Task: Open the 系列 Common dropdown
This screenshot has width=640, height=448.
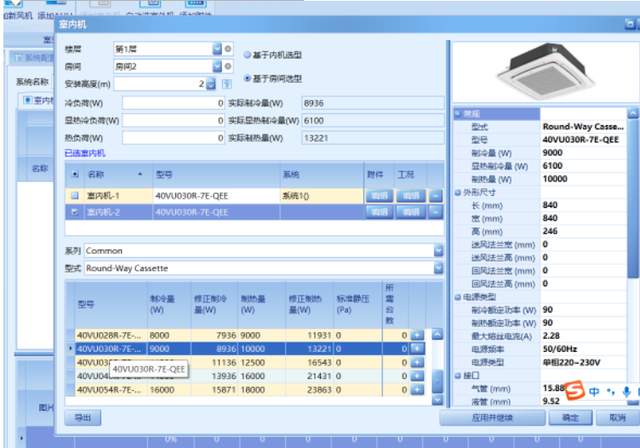Action: (x=438, y=251)
